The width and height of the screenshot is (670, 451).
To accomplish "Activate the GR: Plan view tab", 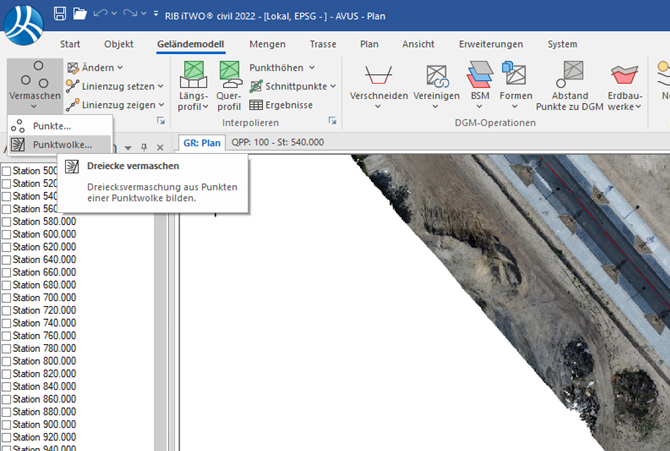I will click(201, 142).
